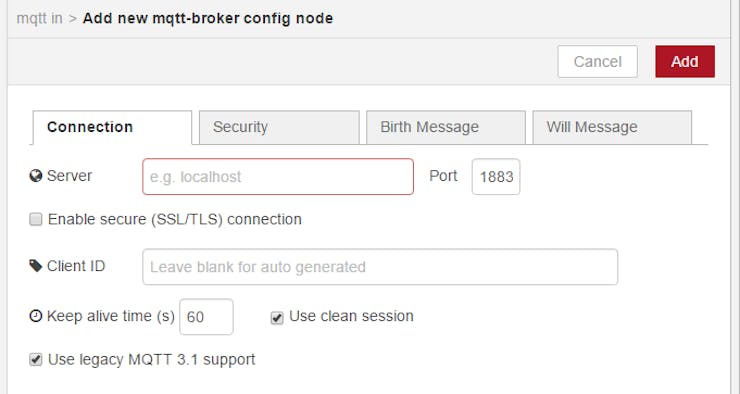Select the Keep alive time field showing 60
The height and width of the screenshot is (394, 740).
(206, 317)
